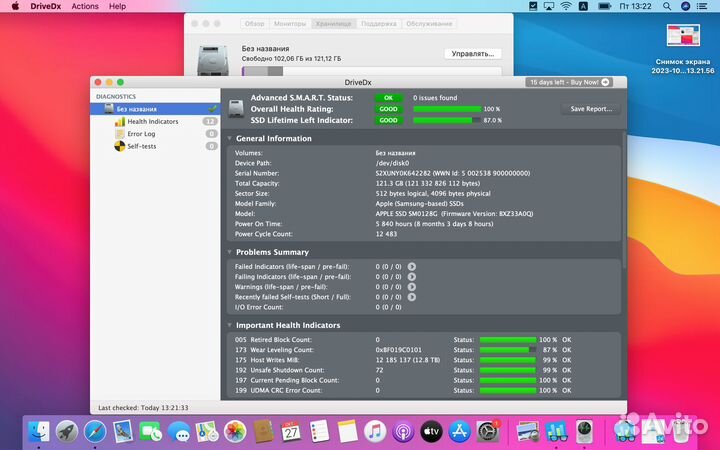Click the drive icon next to S.M.A.R.T. status

coord(236,109)
